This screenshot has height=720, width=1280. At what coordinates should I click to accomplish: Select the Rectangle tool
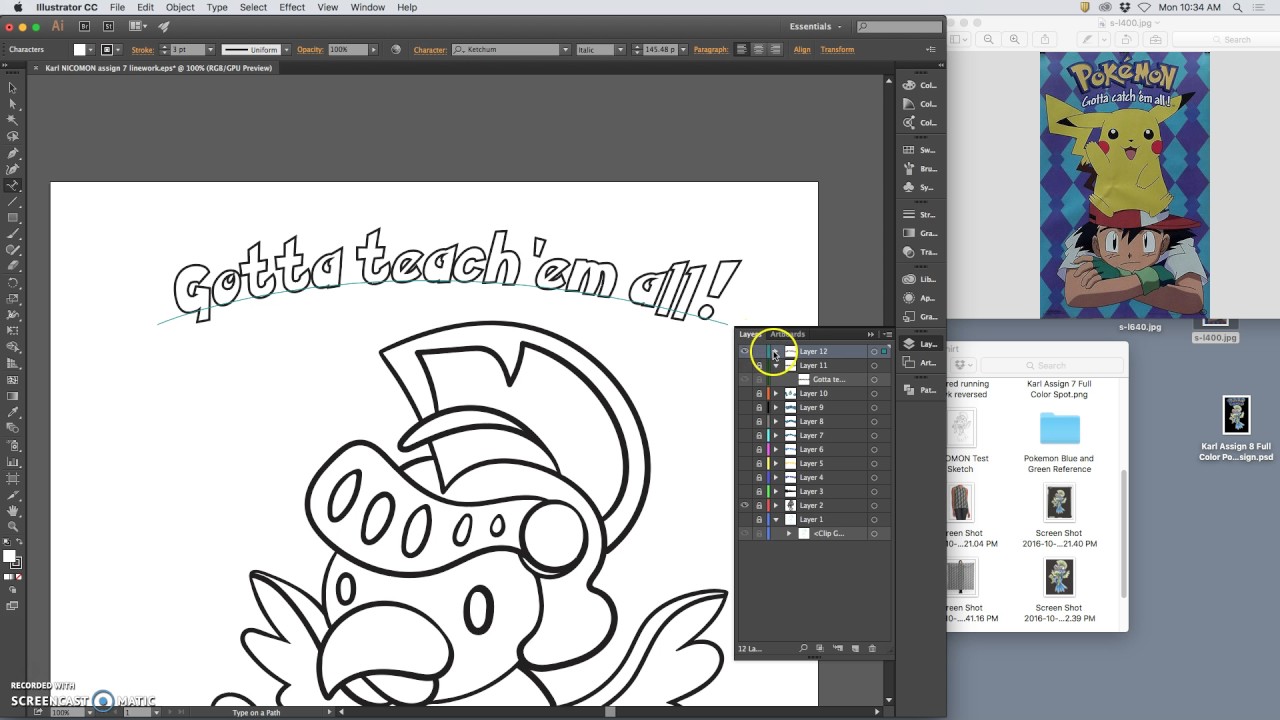pos(13,218)
